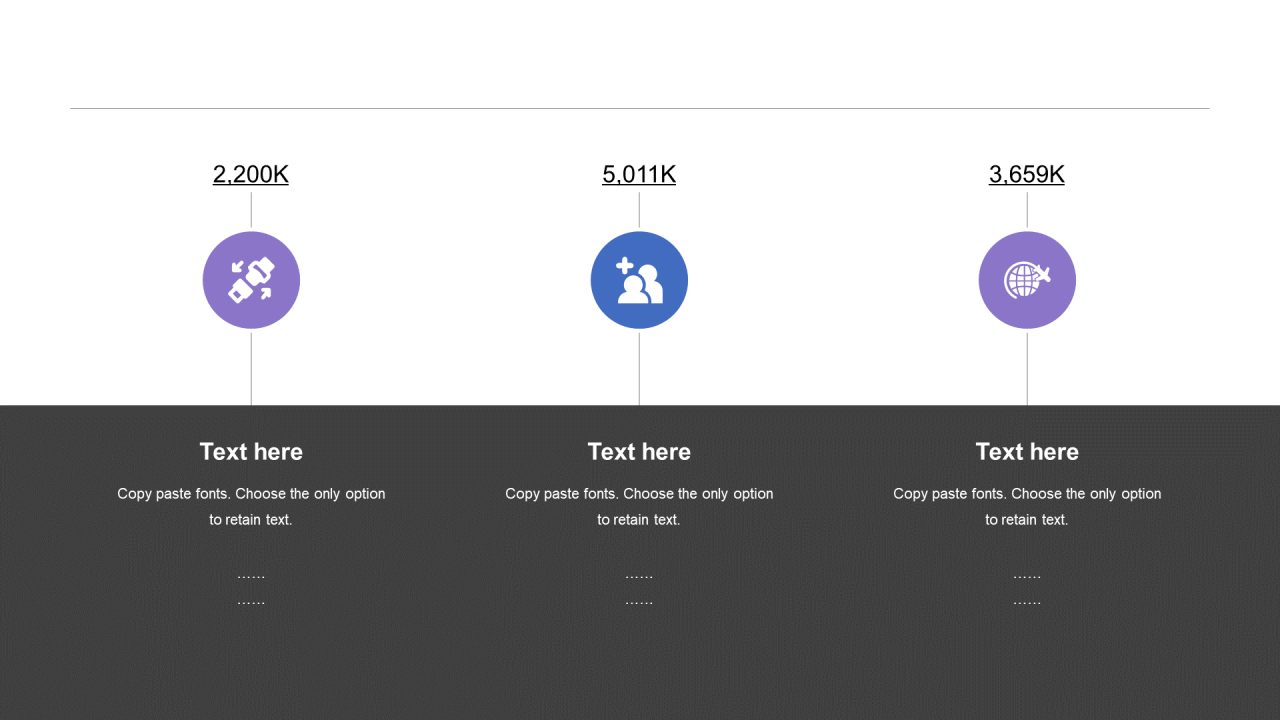Click the 5,011K underlined figure
Screen dimensions: 1280x720
[x=639, y=174]
